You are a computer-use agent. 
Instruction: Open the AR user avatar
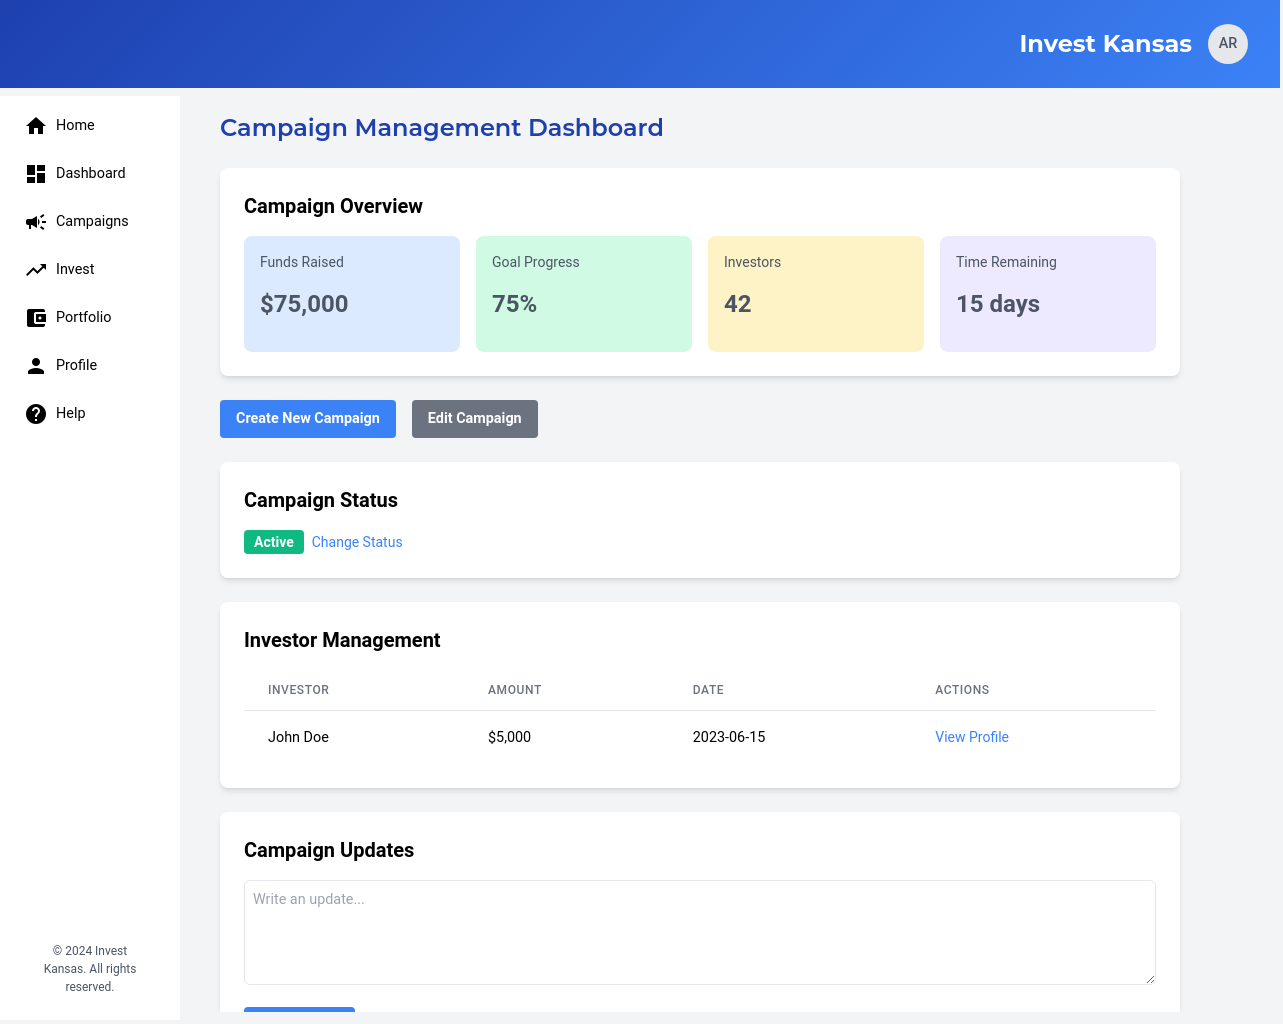click(x=1227, y=44)
